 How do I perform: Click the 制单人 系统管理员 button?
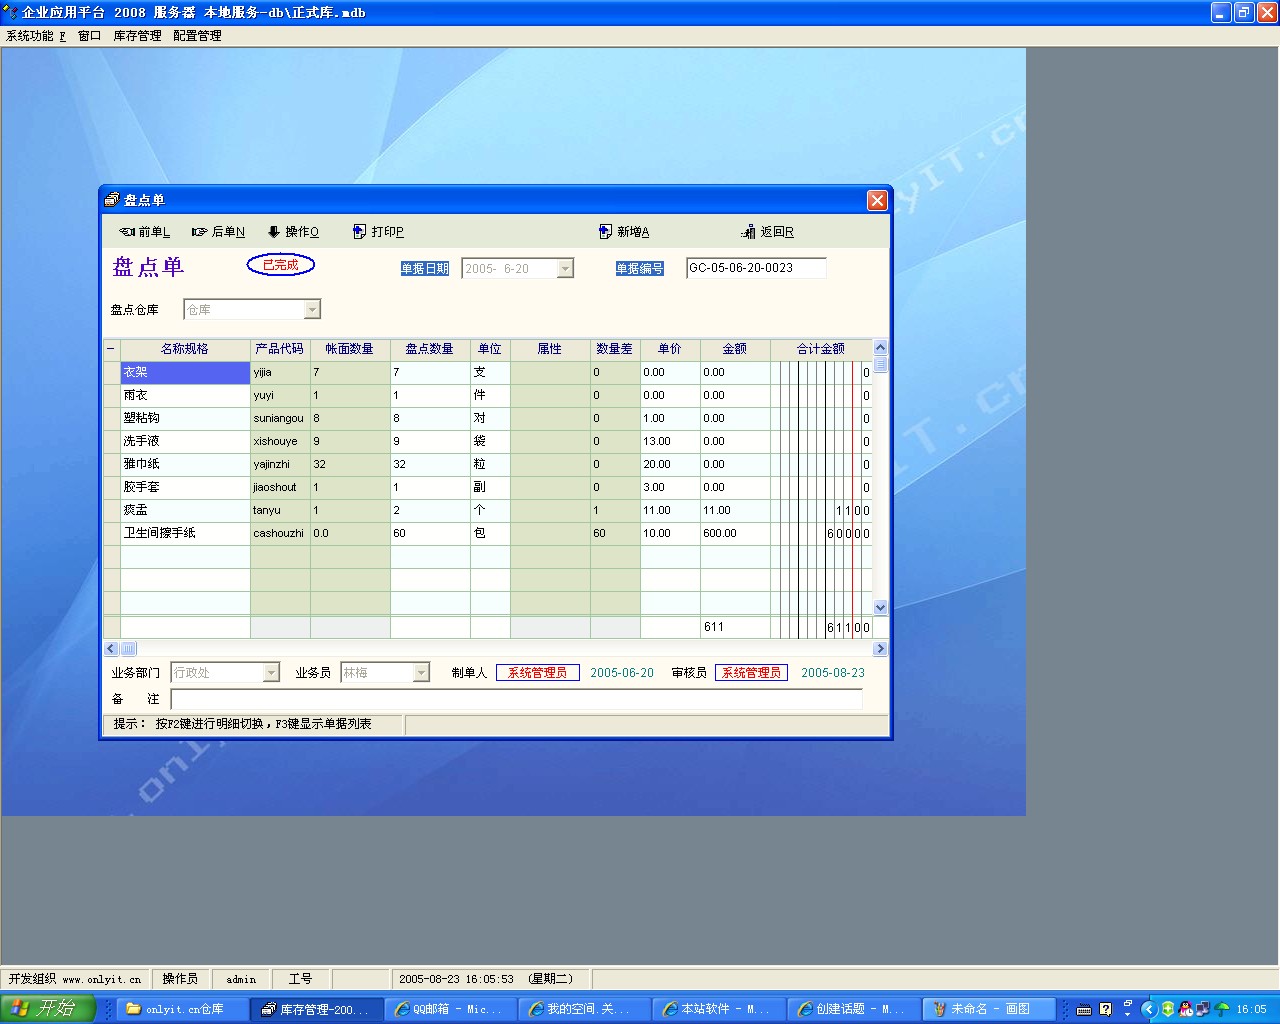(537, 673)
